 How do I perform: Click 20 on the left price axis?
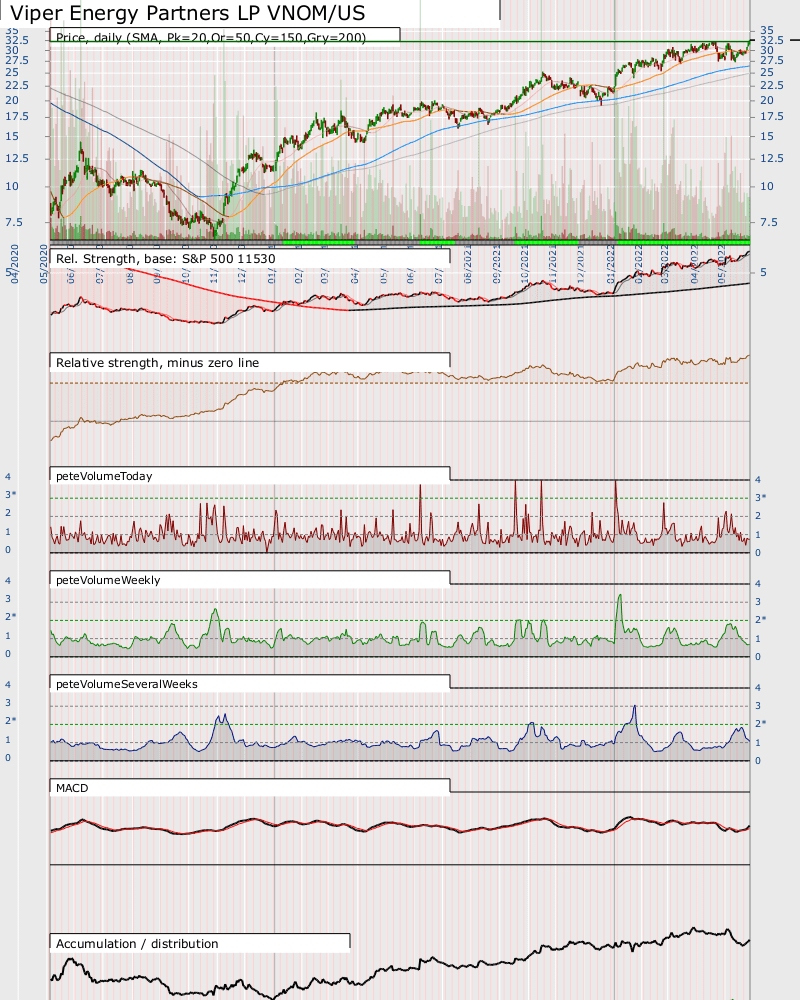[11, 100]
